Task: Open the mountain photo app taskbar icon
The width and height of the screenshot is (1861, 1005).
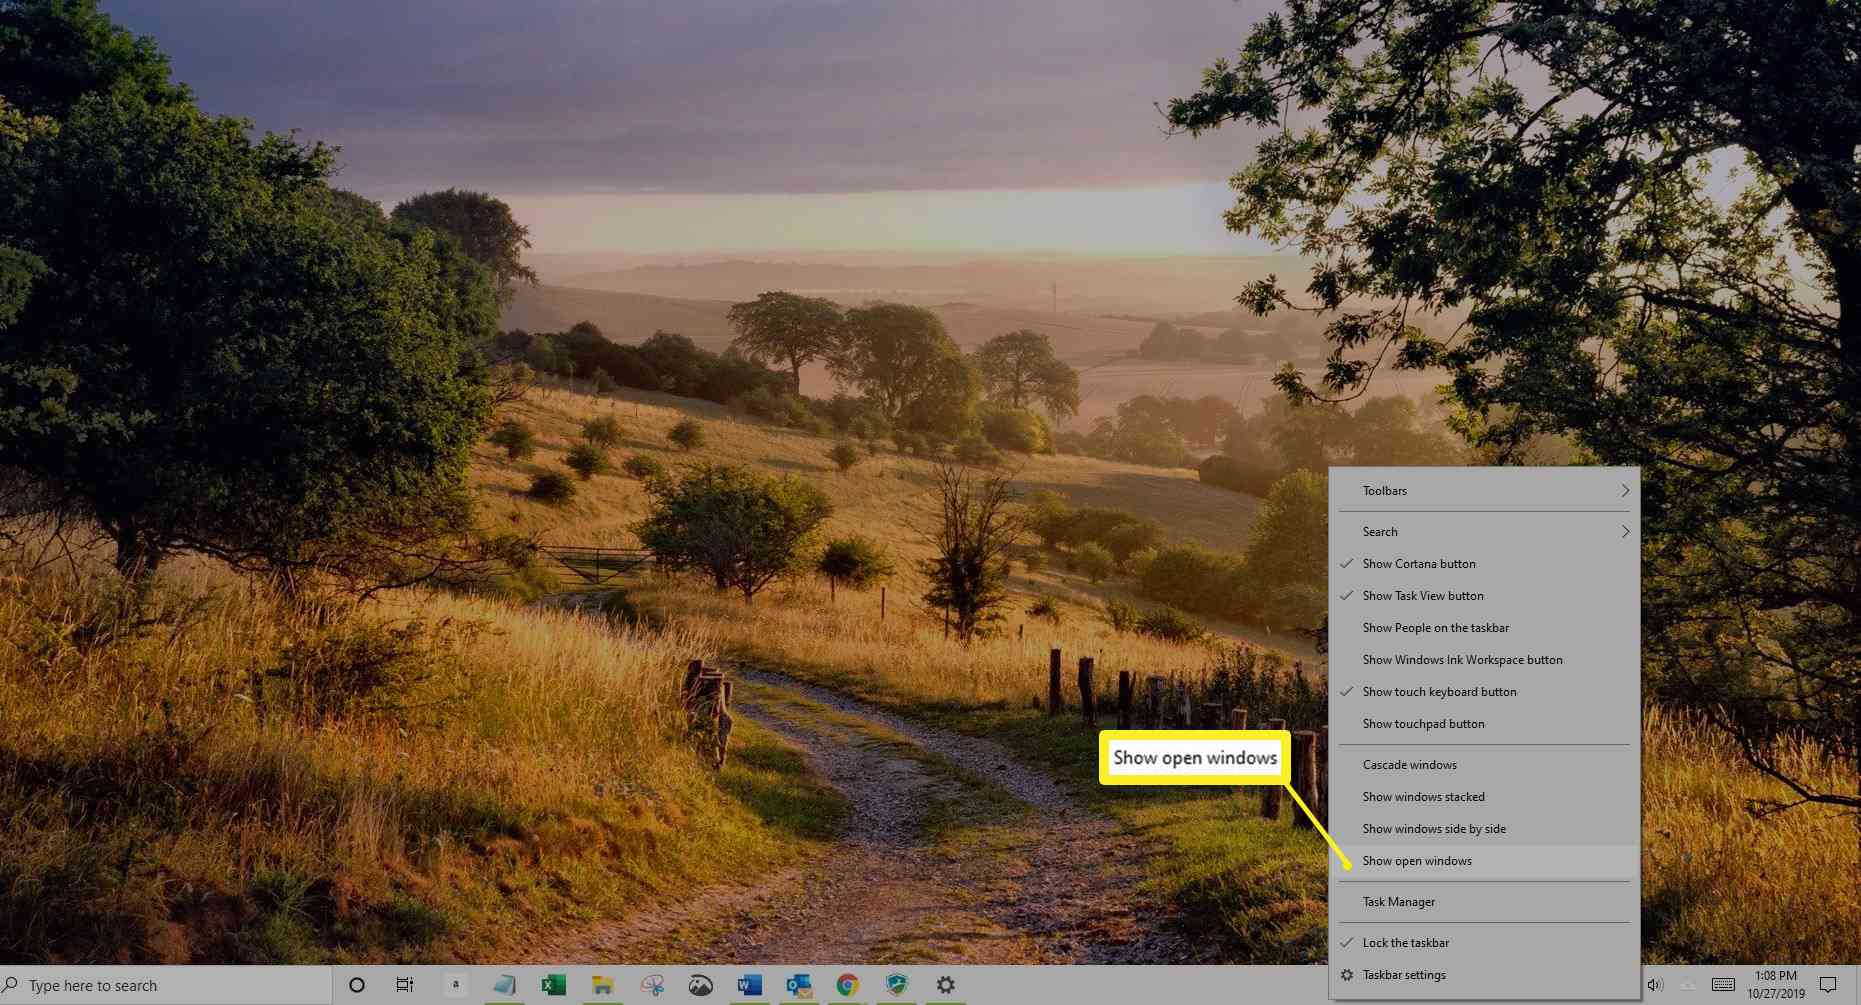Action: [x=700, y=985]
